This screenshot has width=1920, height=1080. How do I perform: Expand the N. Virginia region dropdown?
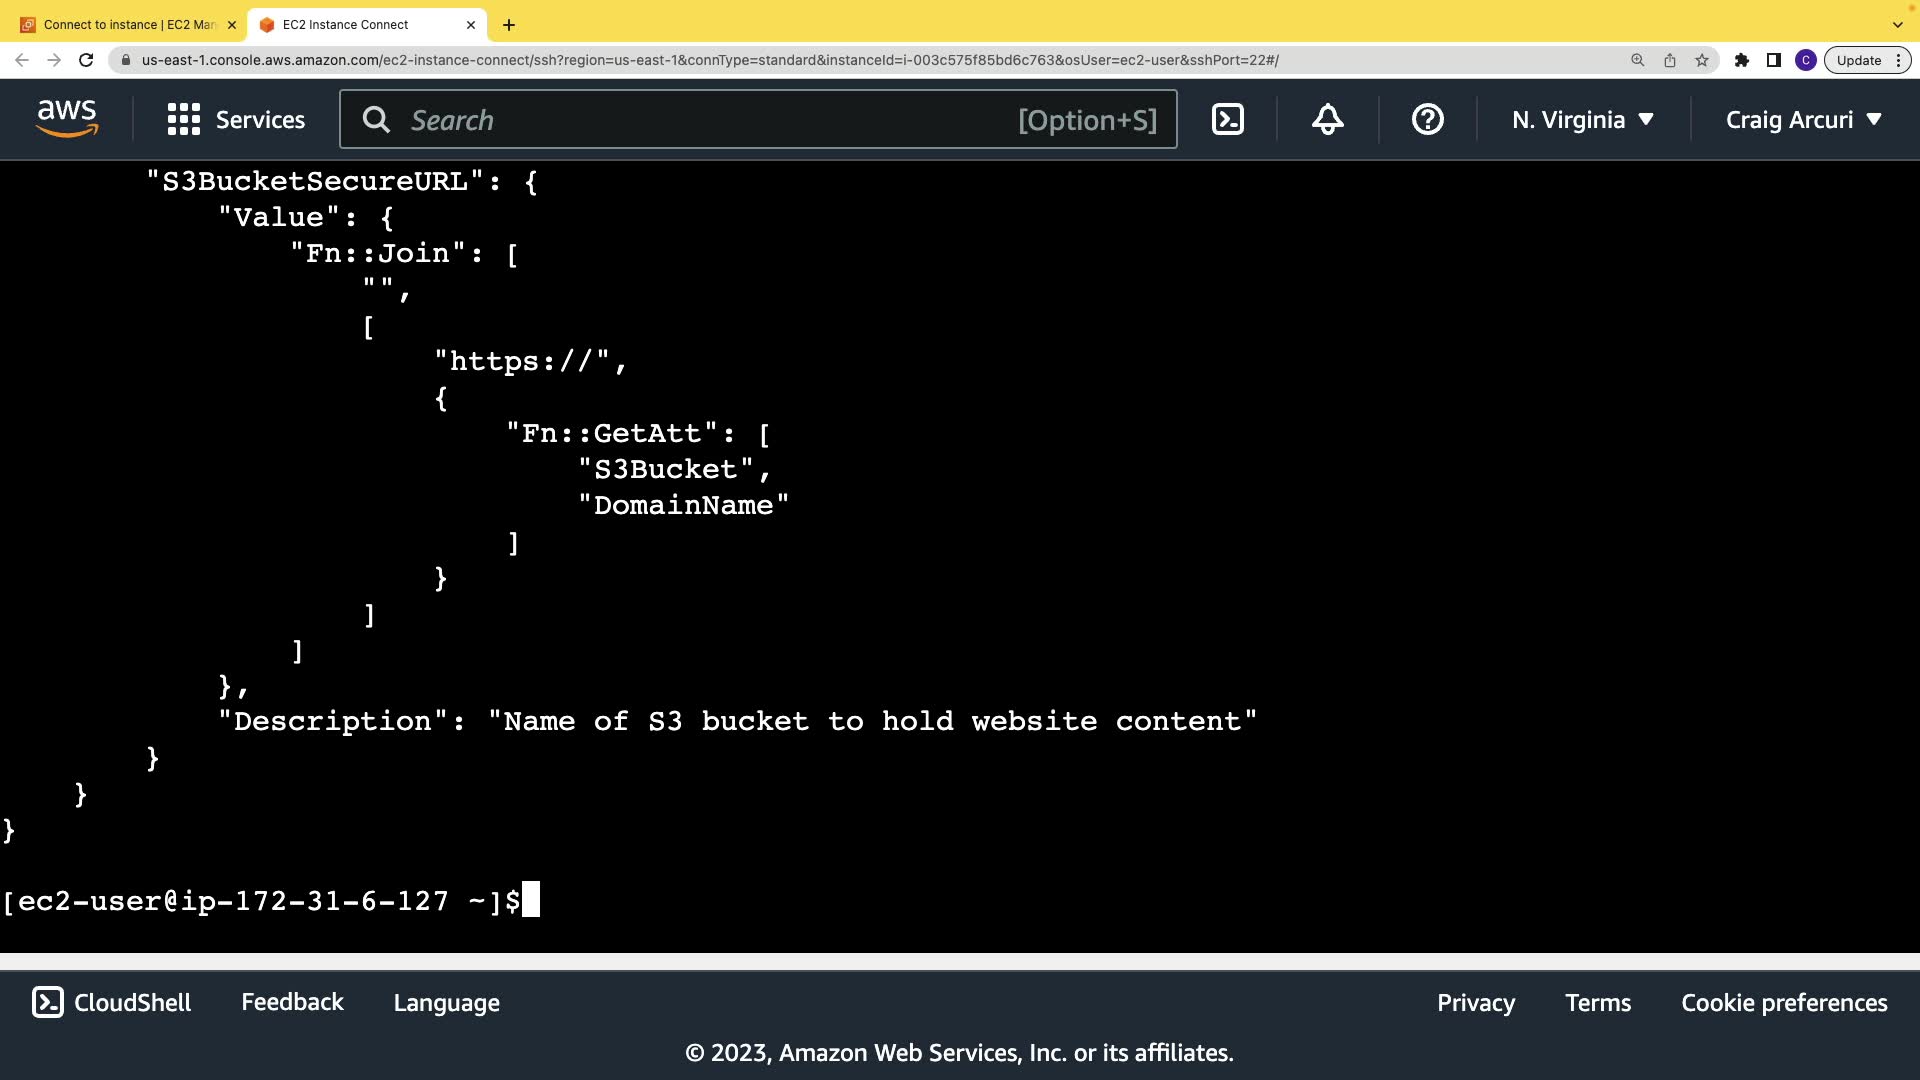click(x=1582, y=120)
